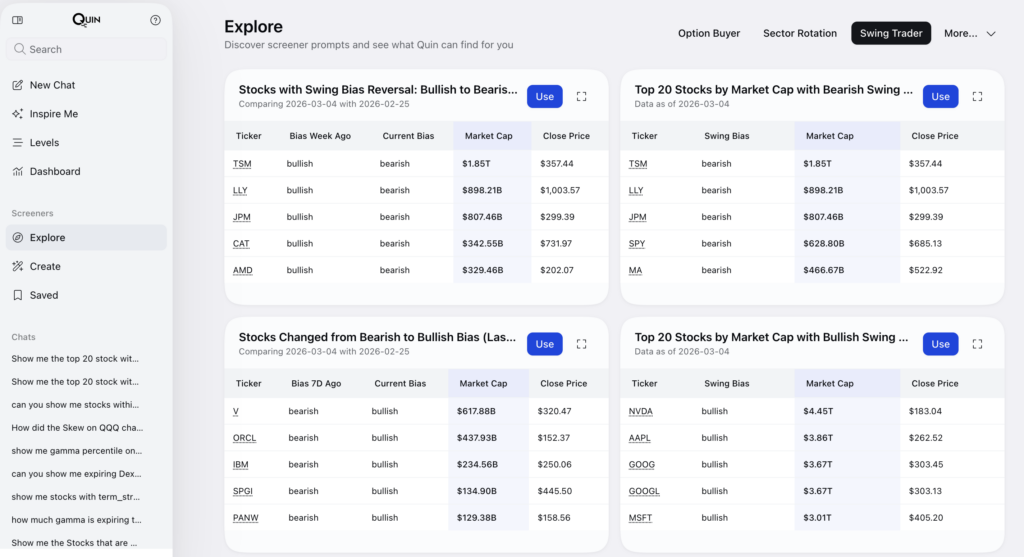1024x557 pixels.
Task: Click the Saved bookmark icon
Action: [18, 295]
